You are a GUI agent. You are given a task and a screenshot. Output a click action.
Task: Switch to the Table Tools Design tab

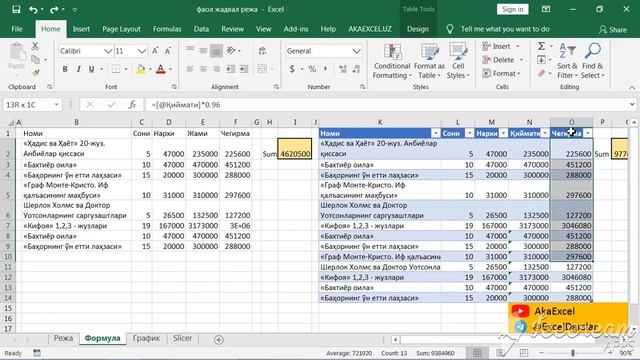pyautogui.click(x=418, y=29)
